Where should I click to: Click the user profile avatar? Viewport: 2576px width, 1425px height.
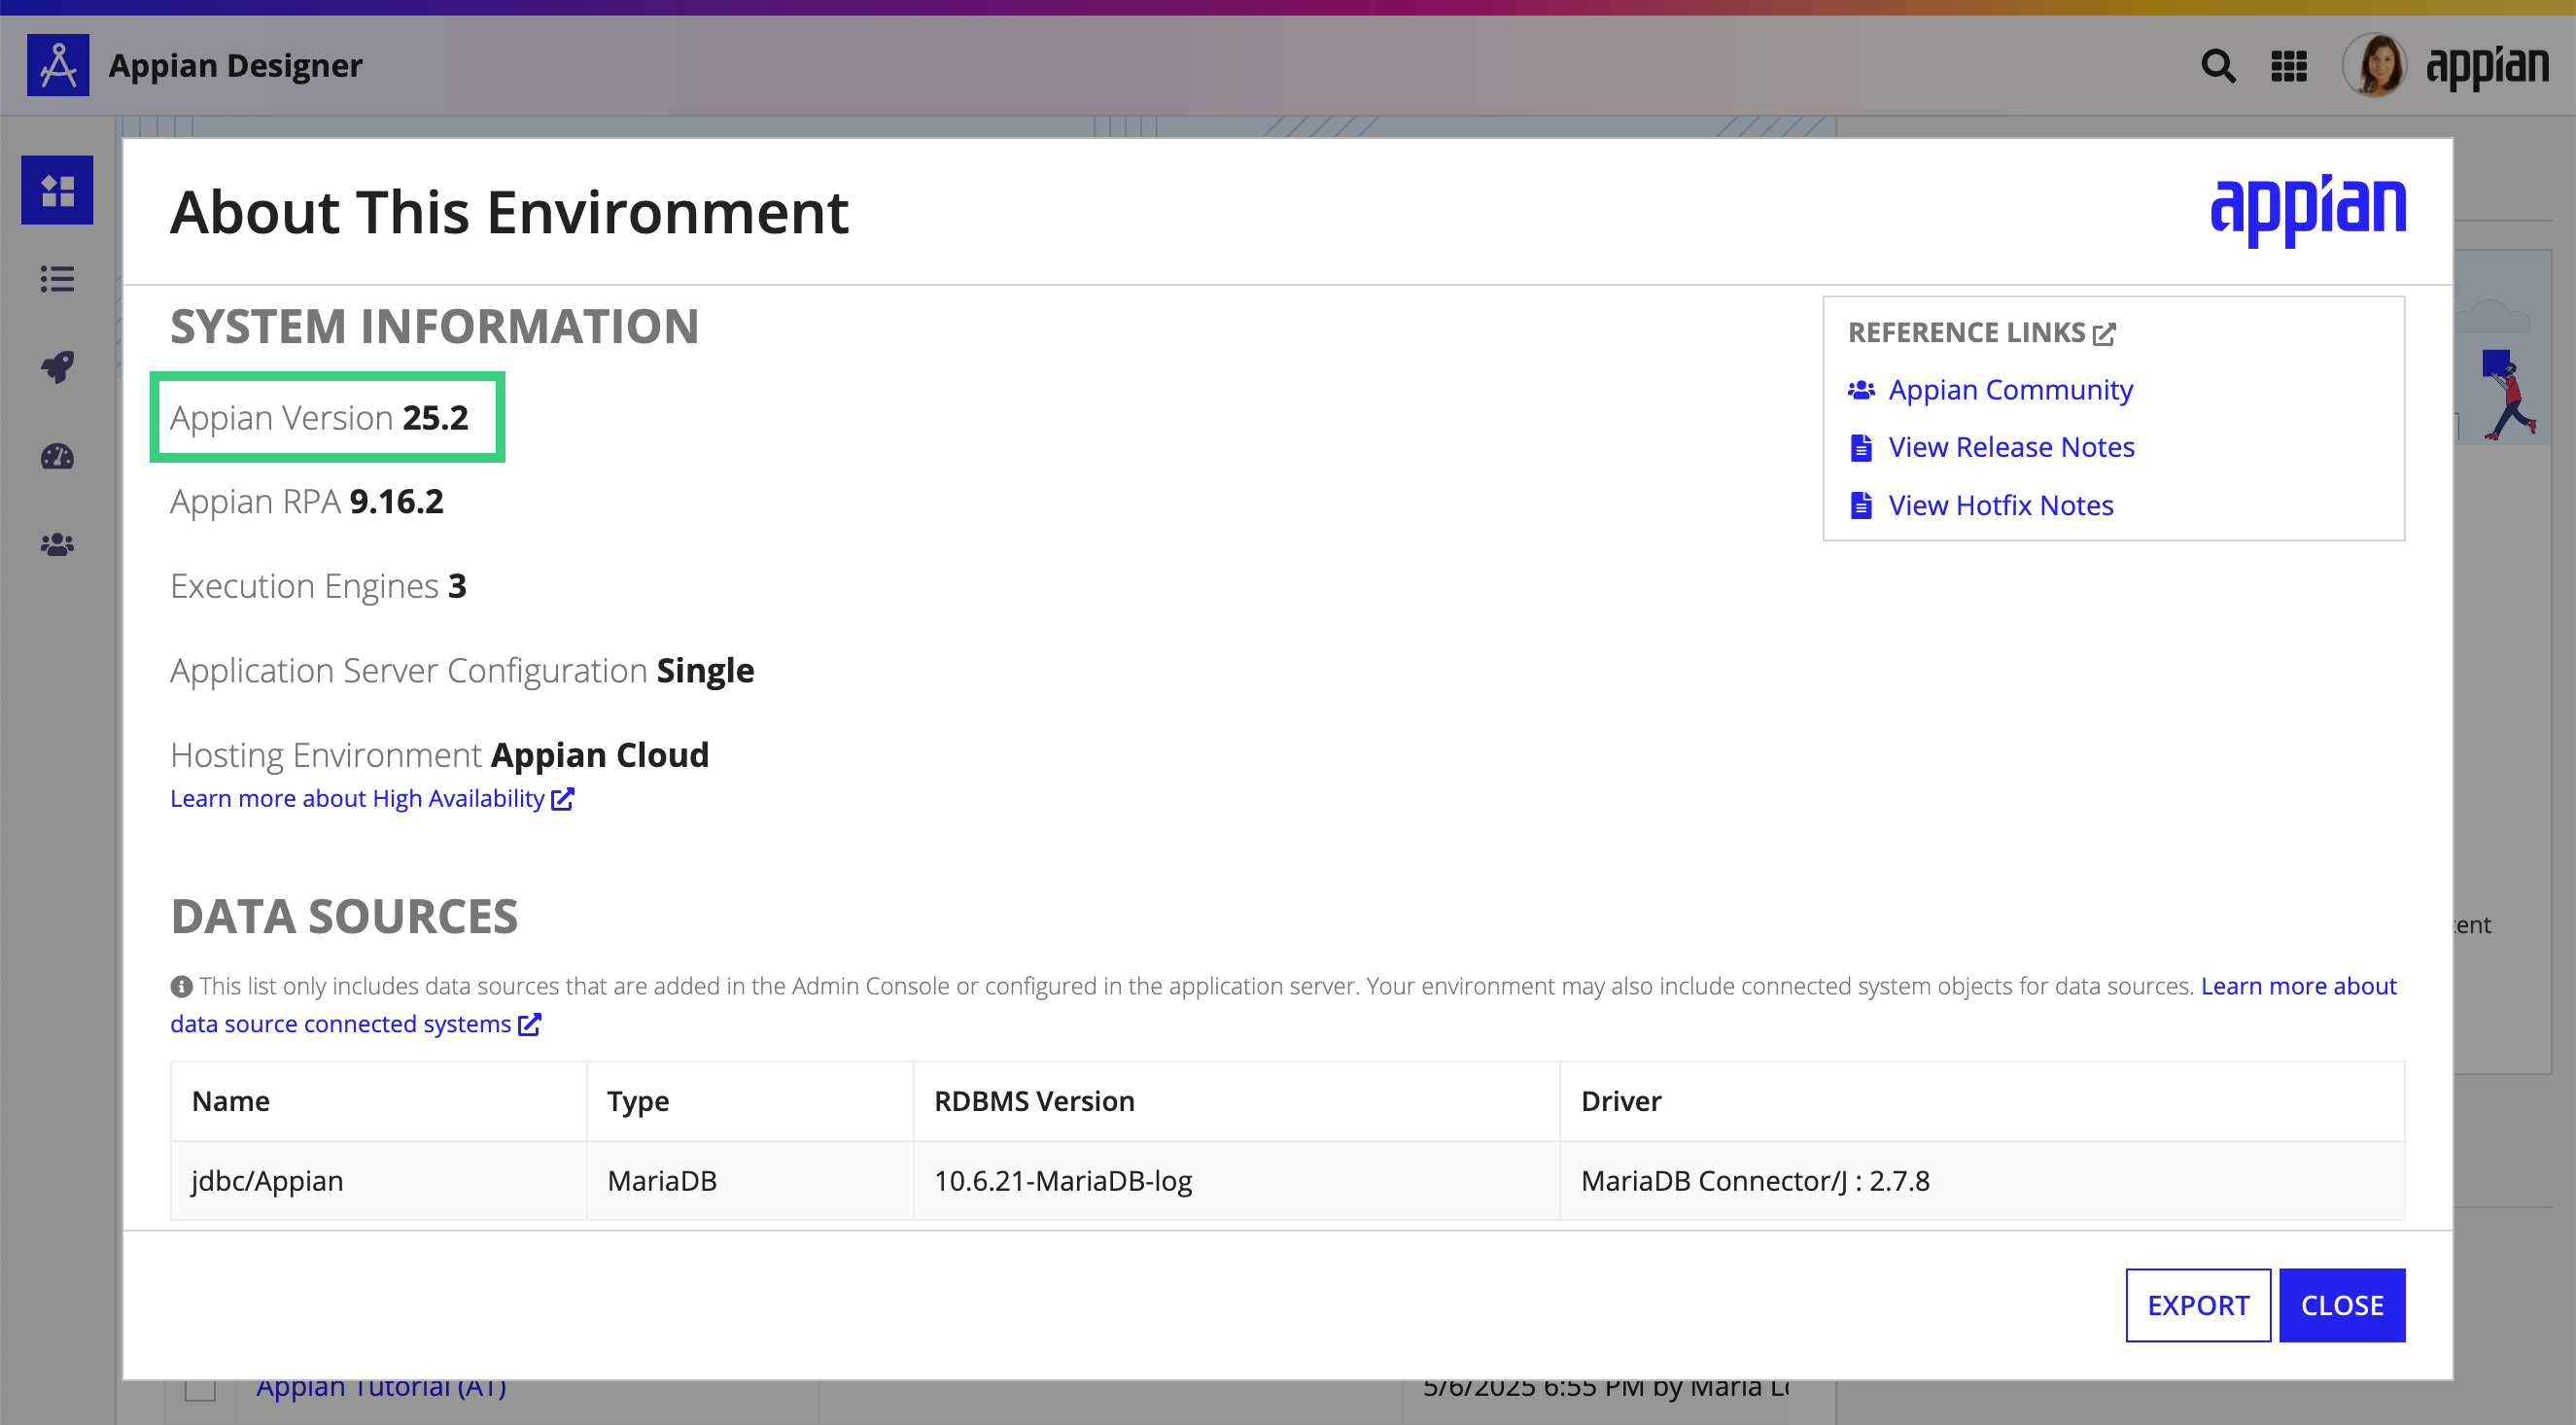coord(2374,65)
